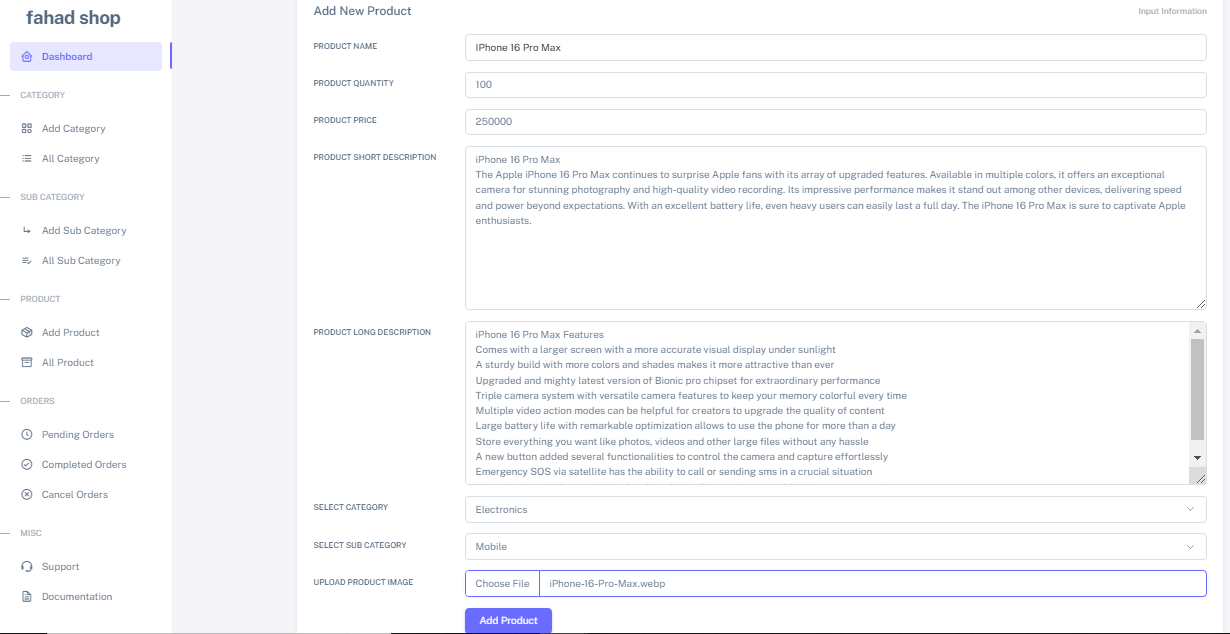Screen dimensions: 1230x634
Task: Click the Documentation file icon
Action: tap(27, 597)
